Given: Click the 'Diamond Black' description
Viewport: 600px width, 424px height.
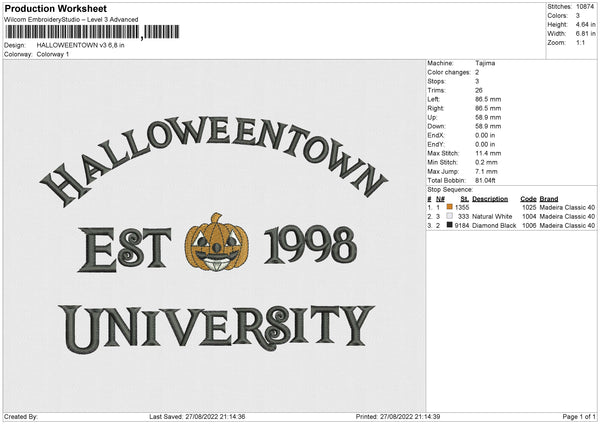Looking at the screenshot, I should point(494,226).
